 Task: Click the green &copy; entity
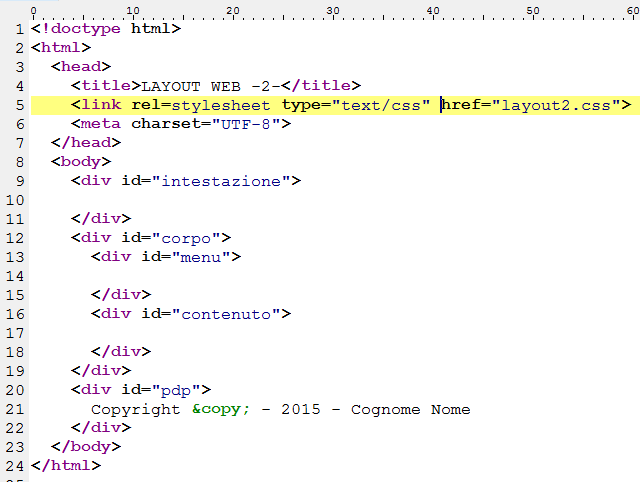[220, 409]
